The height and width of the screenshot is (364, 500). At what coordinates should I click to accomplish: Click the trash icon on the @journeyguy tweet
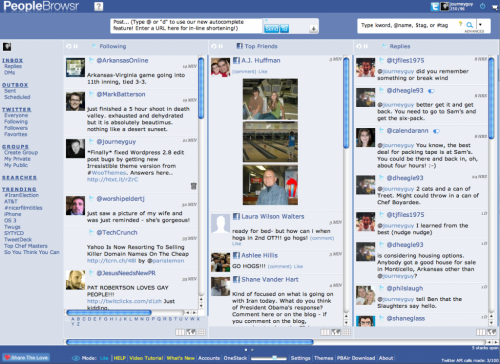point(194,186)
